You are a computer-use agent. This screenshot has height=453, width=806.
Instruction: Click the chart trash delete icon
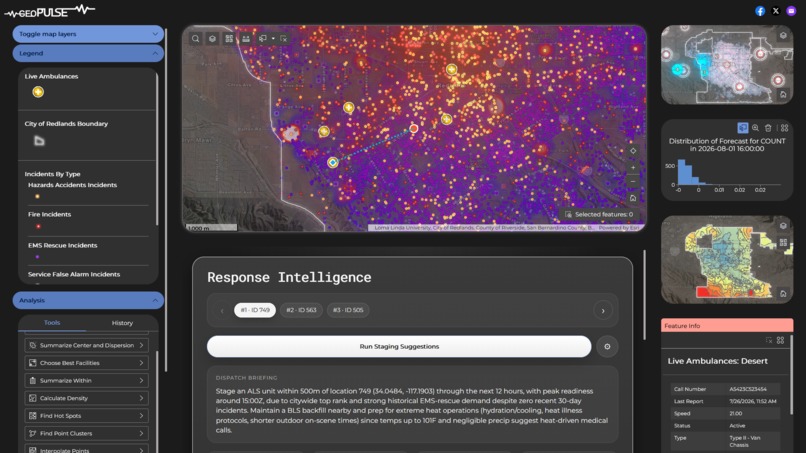768,128
